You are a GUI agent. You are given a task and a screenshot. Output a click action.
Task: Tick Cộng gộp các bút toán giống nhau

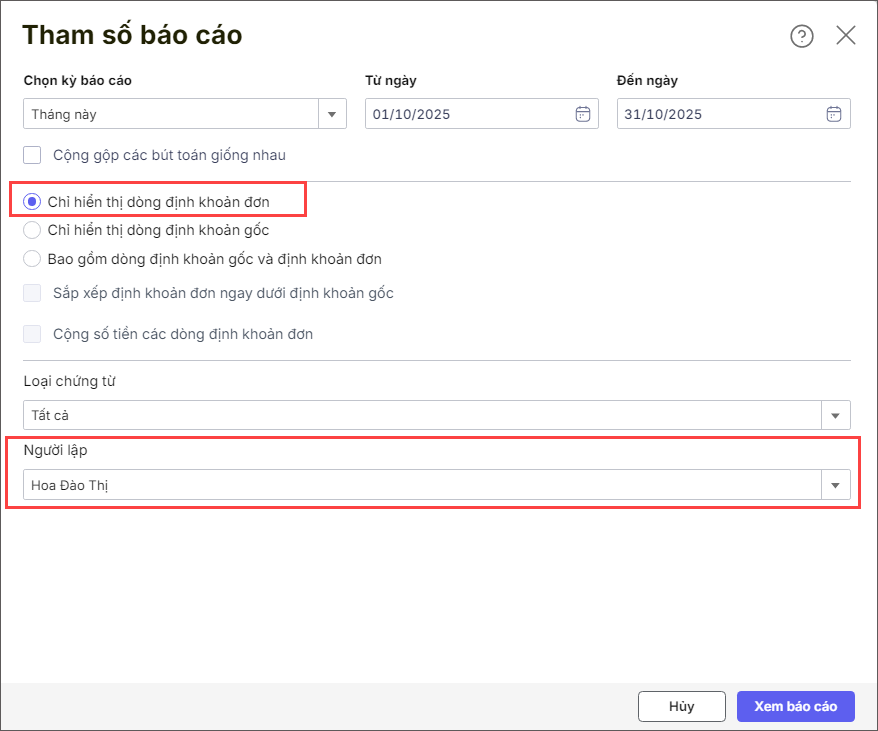(33, 155)
